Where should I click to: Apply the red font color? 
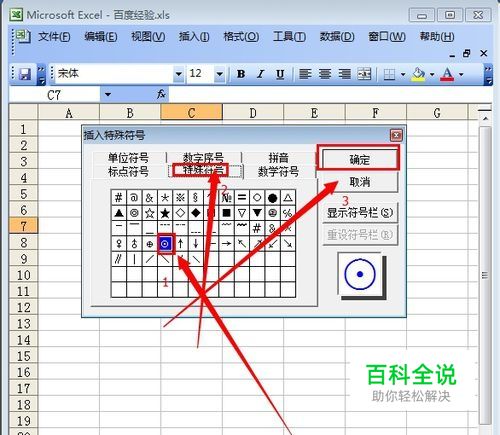[x=447, y=74]
